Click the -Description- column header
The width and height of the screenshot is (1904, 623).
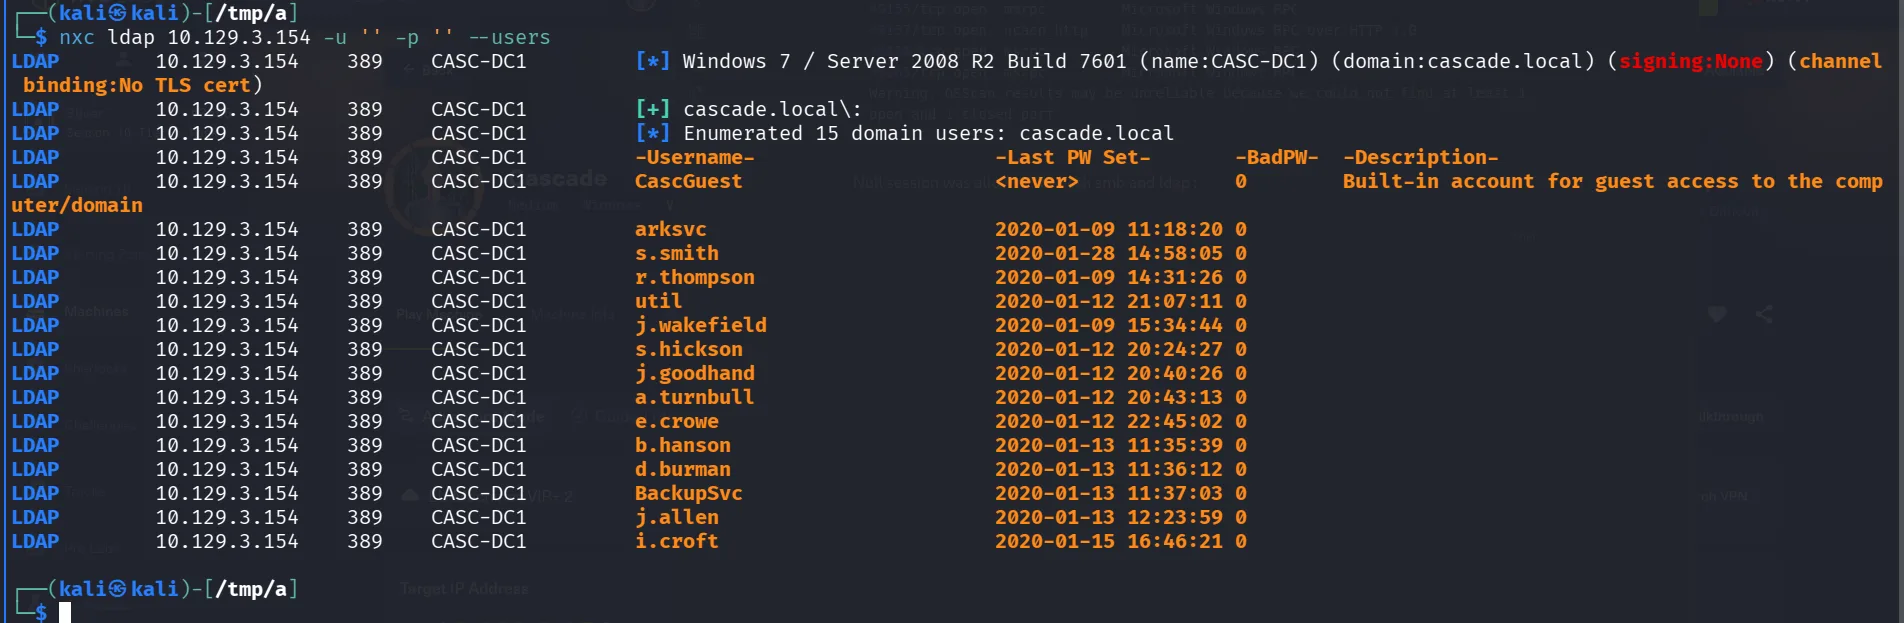point(1420,157)
